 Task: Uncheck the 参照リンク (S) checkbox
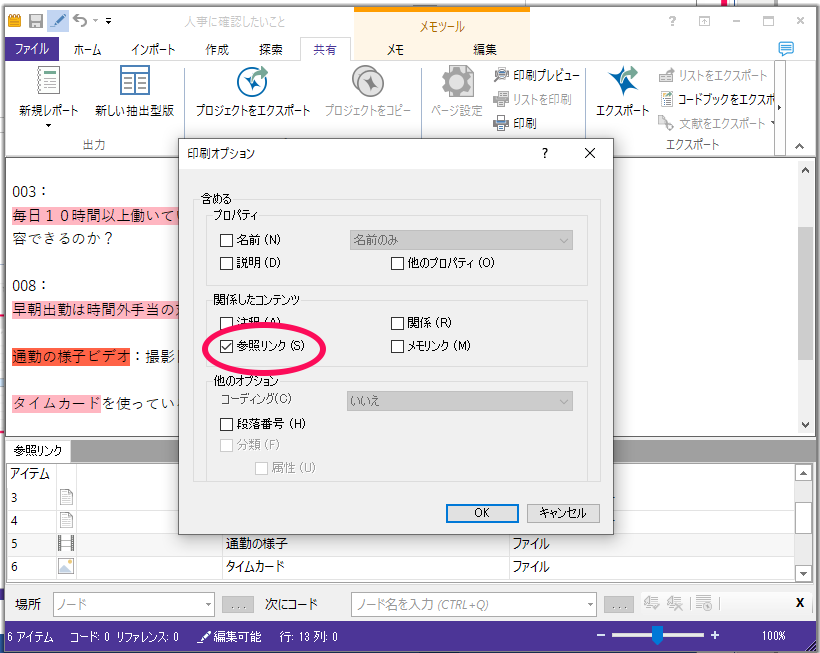pyautogui.click(x=226, y=346)
